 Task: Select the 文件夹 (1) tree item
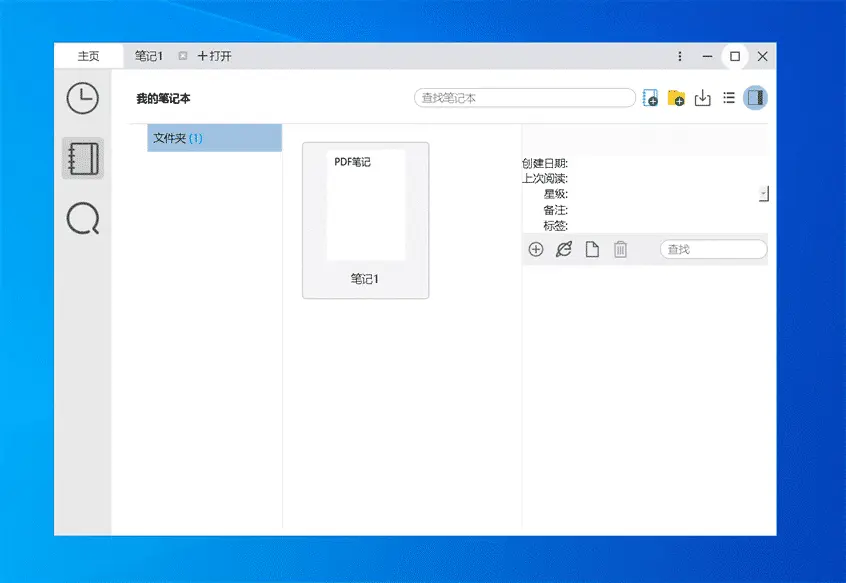click(x=215, y=138)
